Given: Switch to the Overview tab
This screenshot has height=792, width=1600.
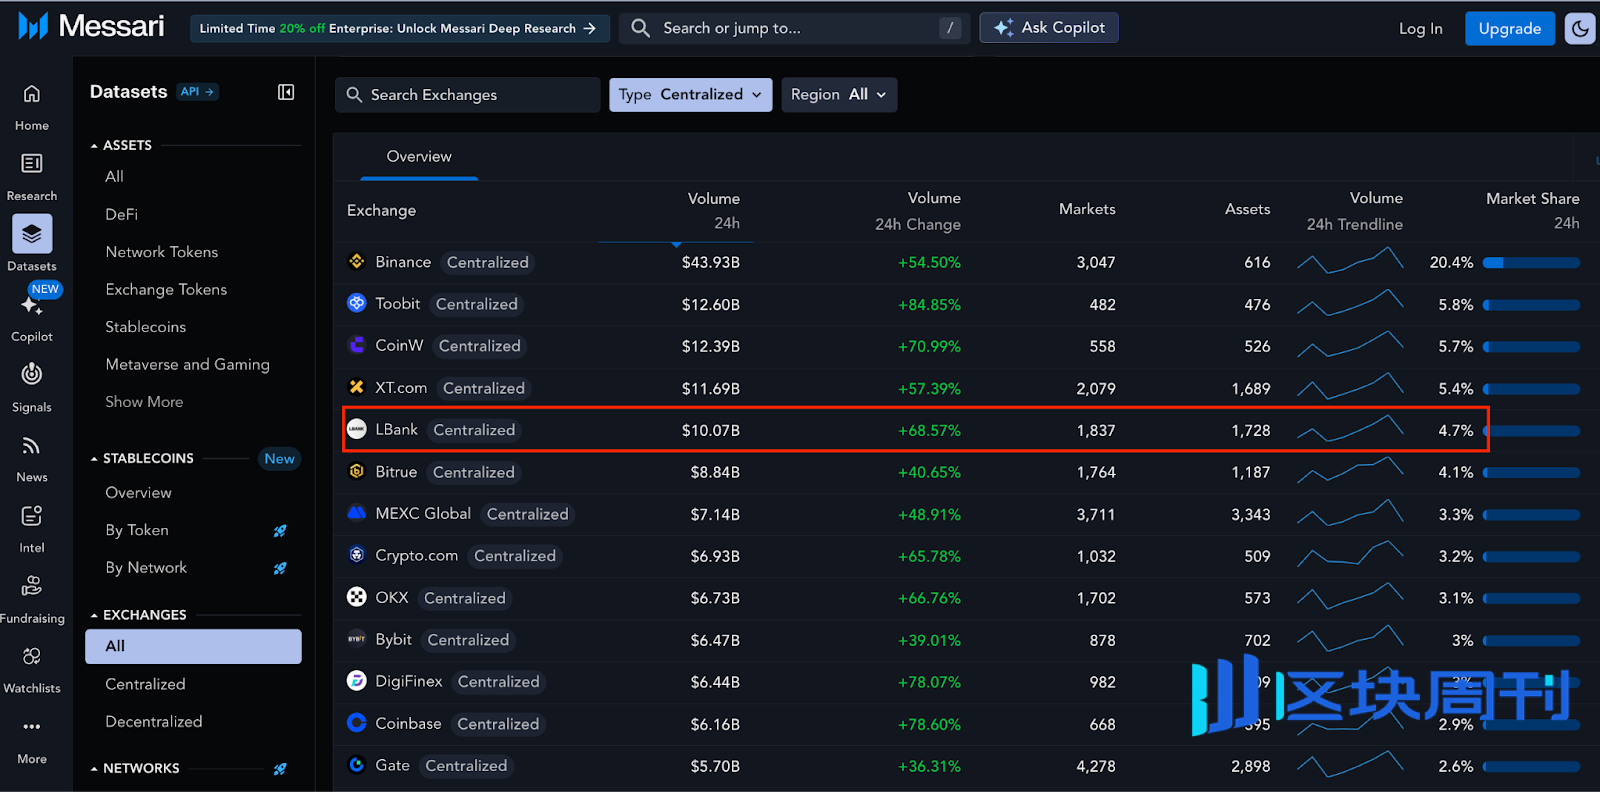Looking at the screenshot, I should [x=419, y=157].
